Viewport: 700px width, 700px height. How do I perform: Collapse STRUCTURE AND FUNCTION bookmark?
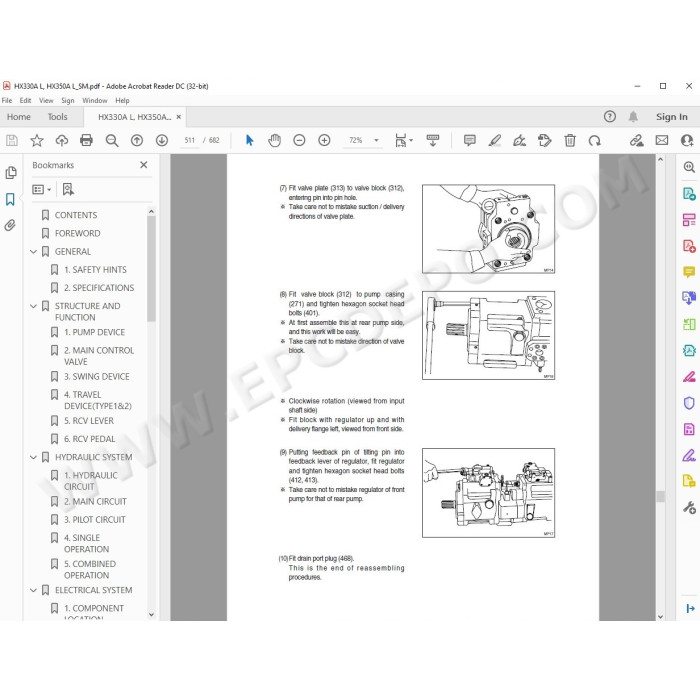(33, 306)
